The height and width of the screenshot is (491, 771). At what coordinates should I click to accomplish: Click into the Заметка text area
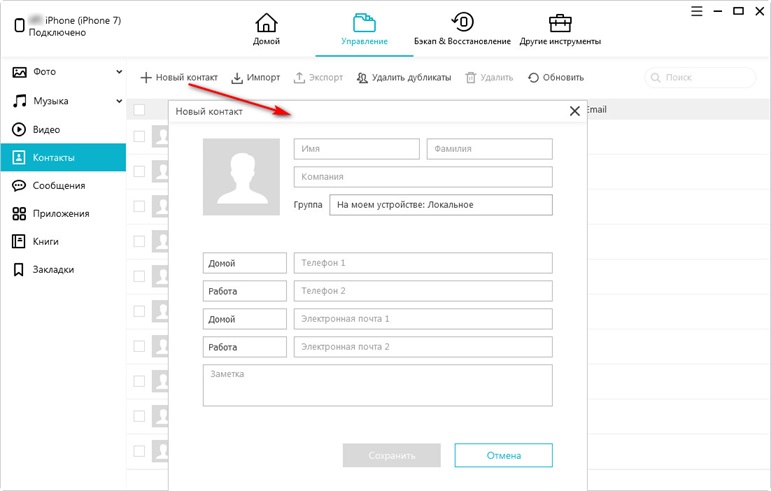point(378,385)
